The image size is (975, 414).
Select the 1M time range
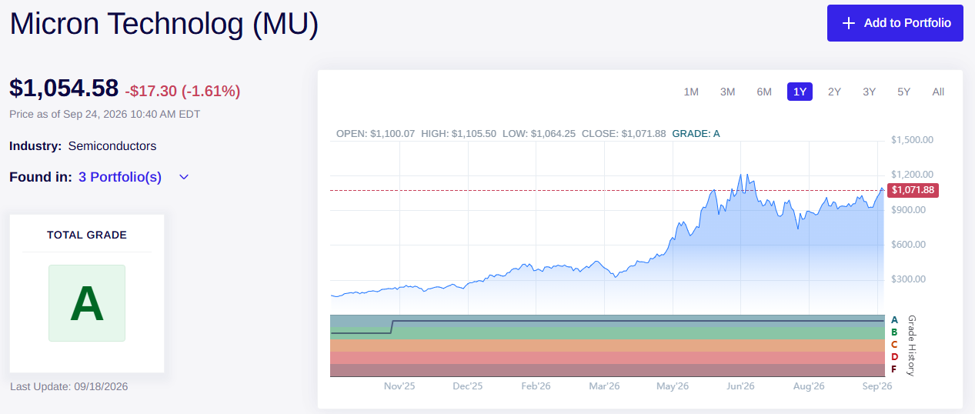pos(691,92)
